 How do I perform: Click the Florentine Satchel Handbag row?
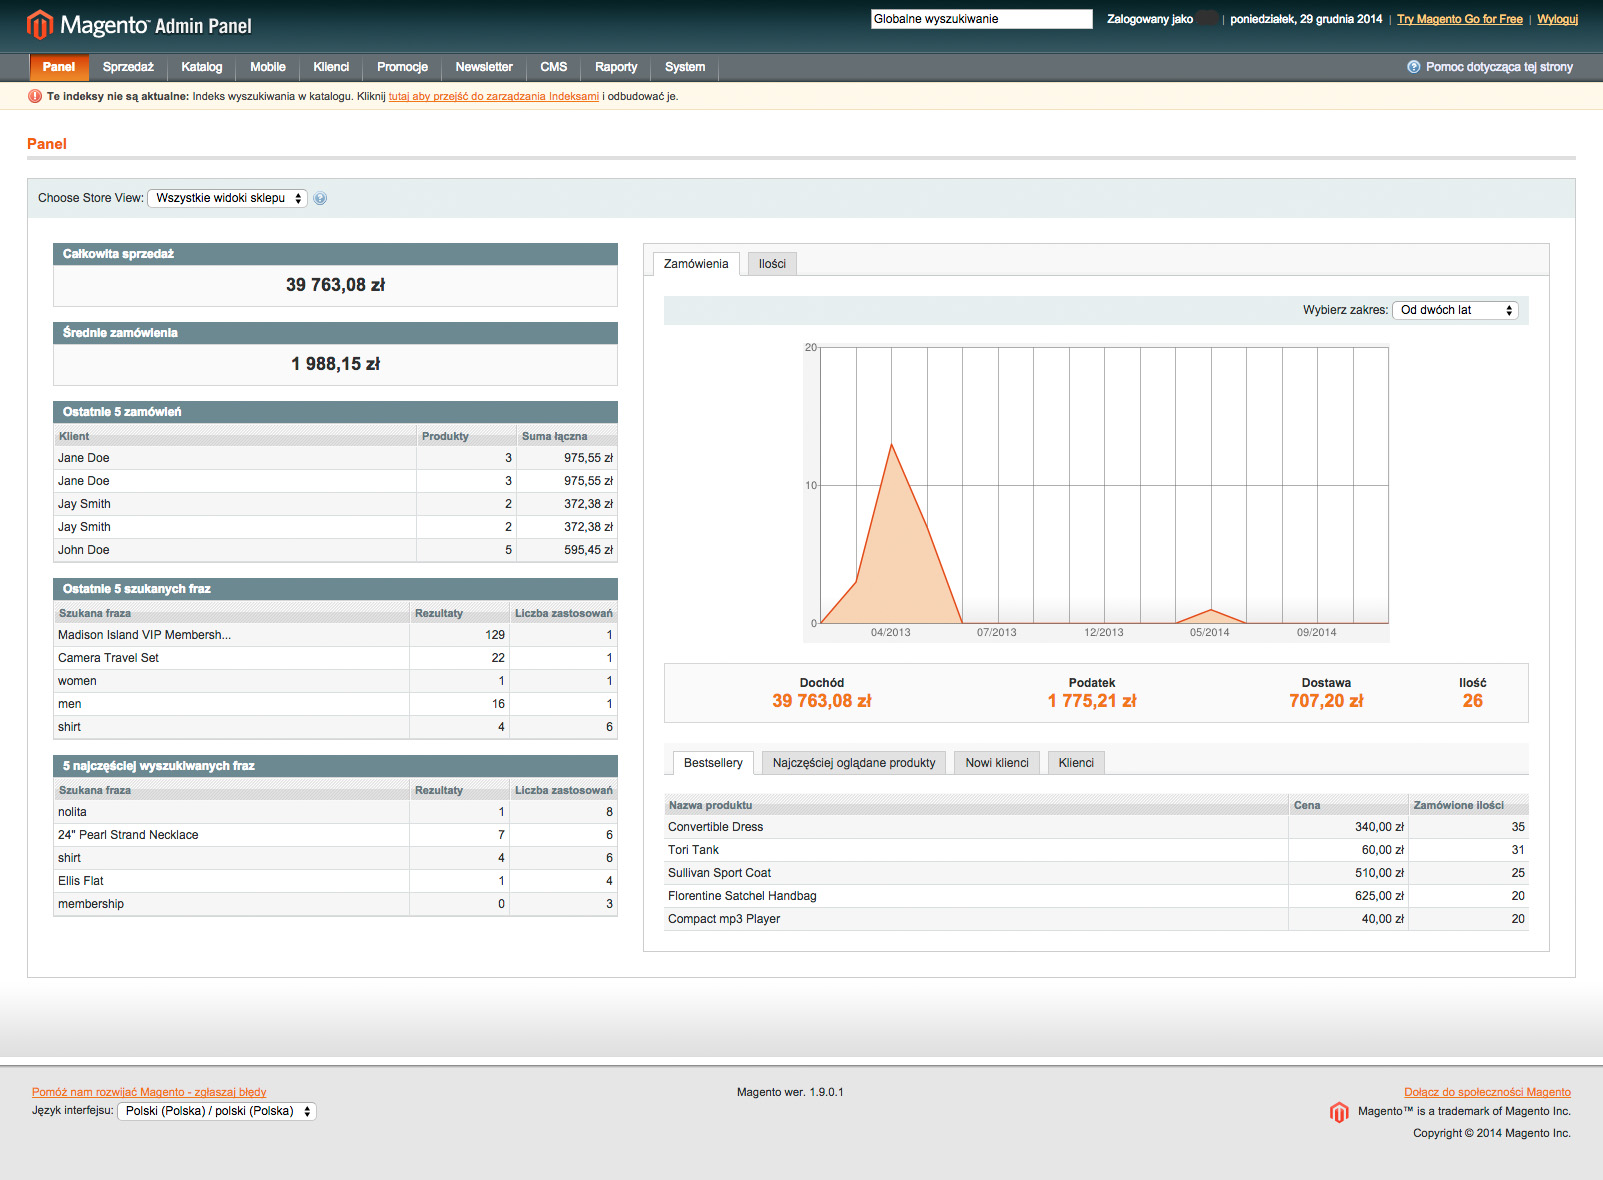(1096, 896)
